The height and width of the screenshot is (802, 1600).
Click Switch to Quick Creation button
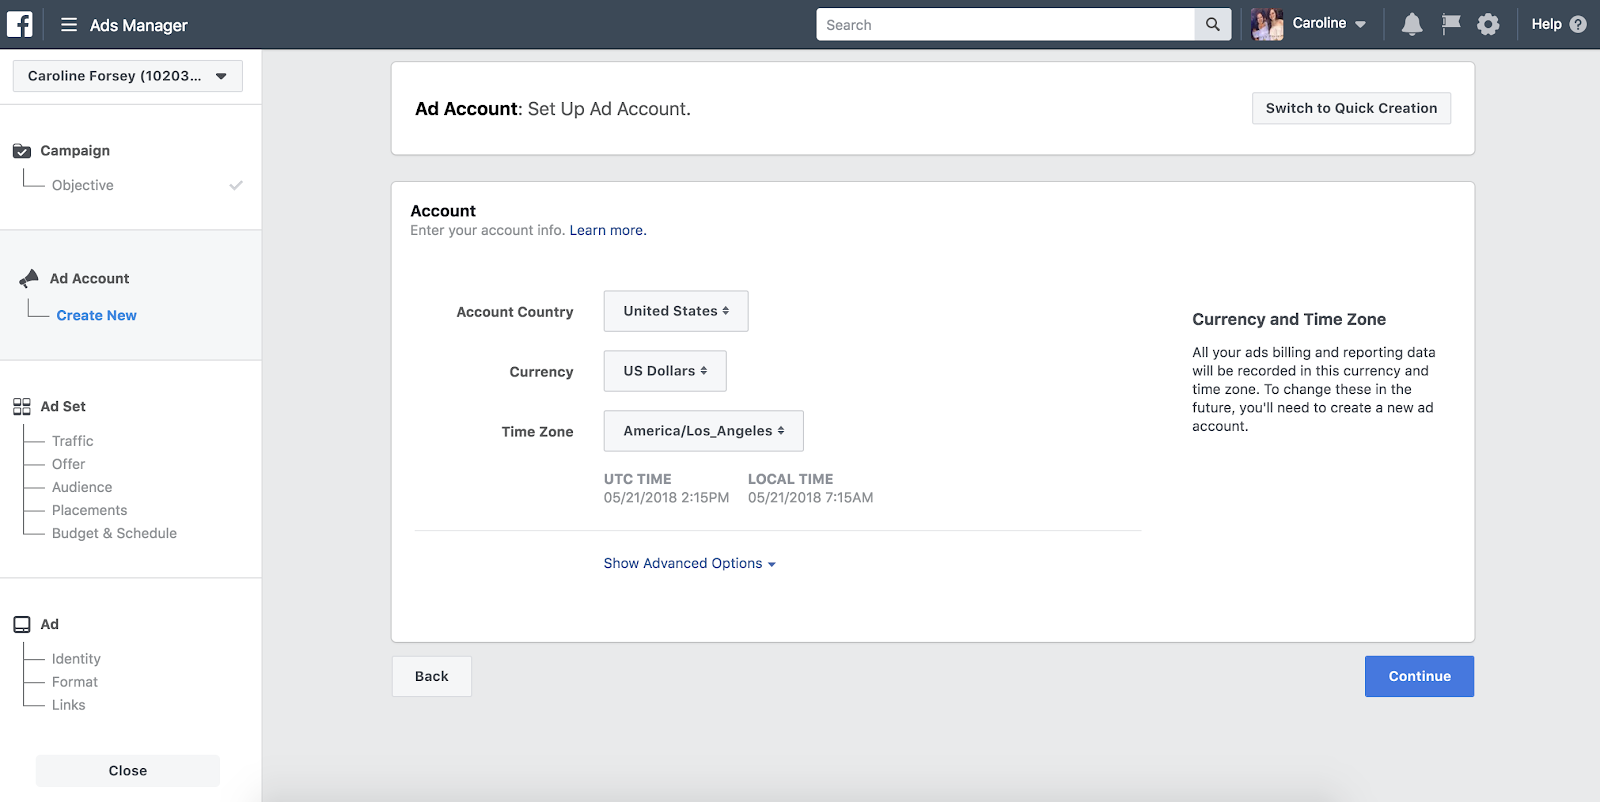pos(1351,108)
